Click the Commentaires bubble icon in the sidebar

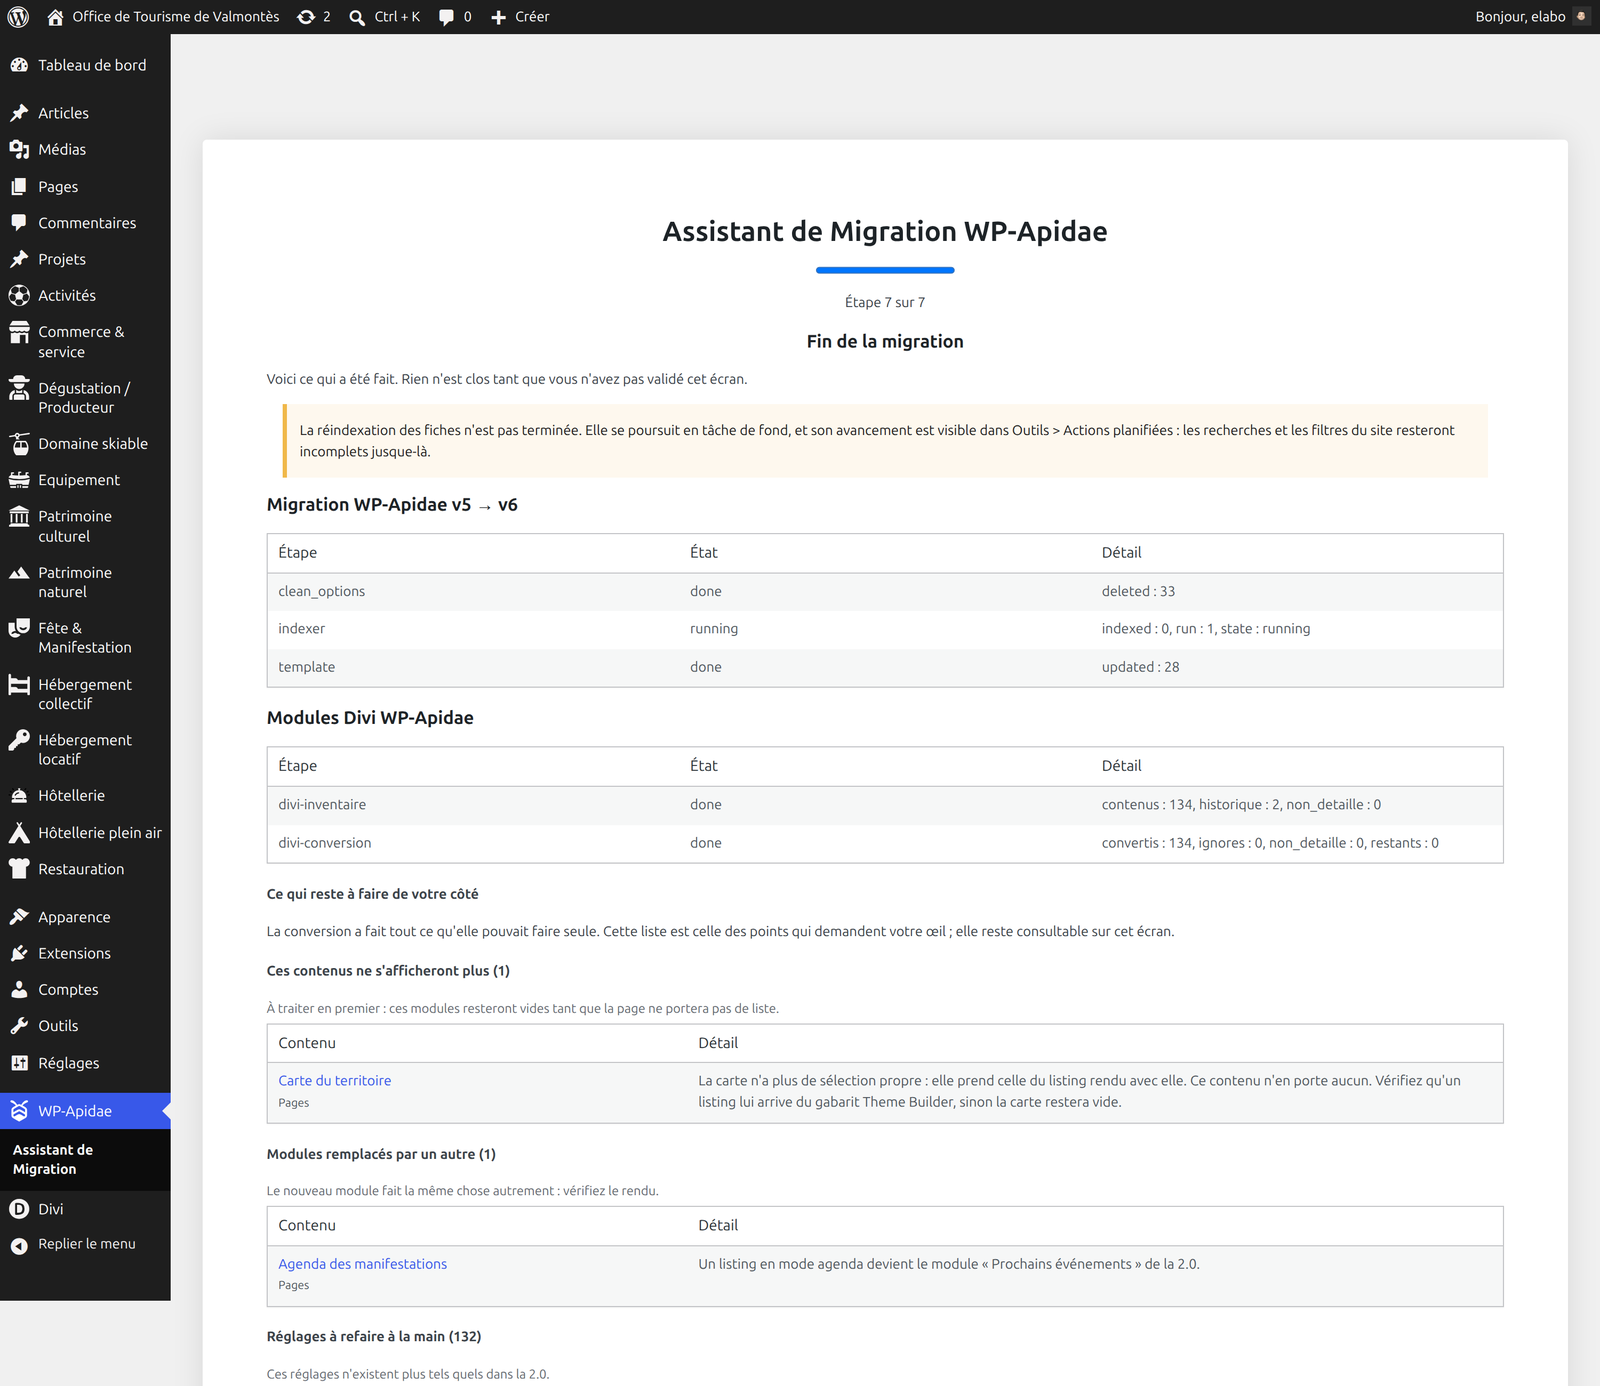[19, 223]
